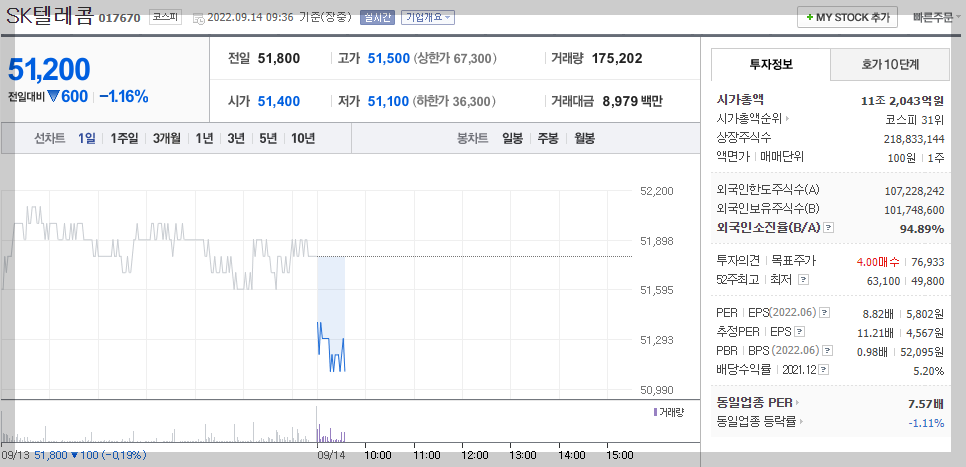Click the 4.00매수 investment opinion value
966x467 pixels.
(878, 262)
